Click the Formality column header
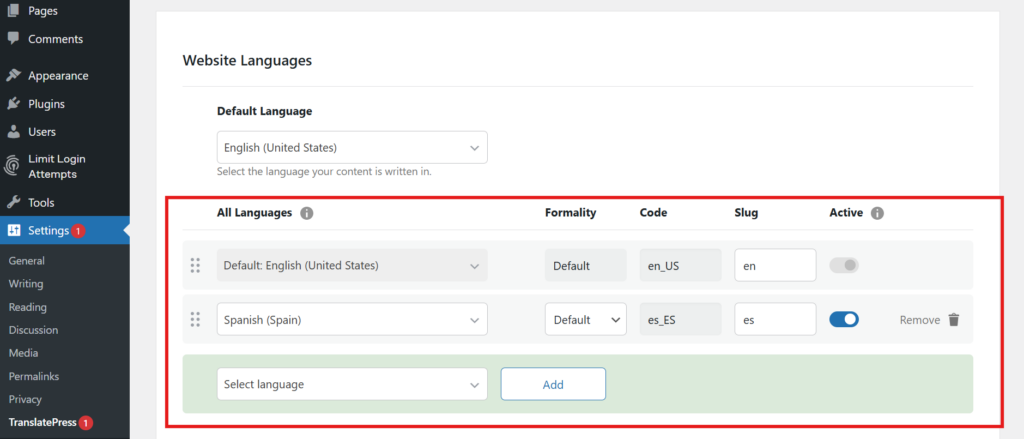The width and height of the screenshot is (1024, 439). pyautogui.click(x=570, y=213)
